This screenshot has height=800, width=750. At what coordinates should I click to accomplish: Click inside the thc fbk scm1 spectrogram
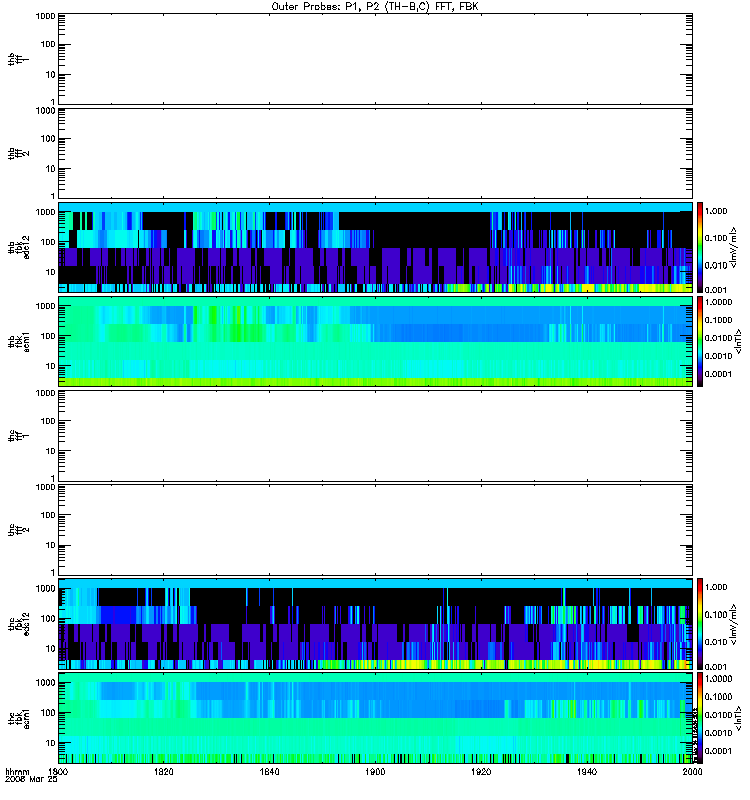[x=376, y=718]
